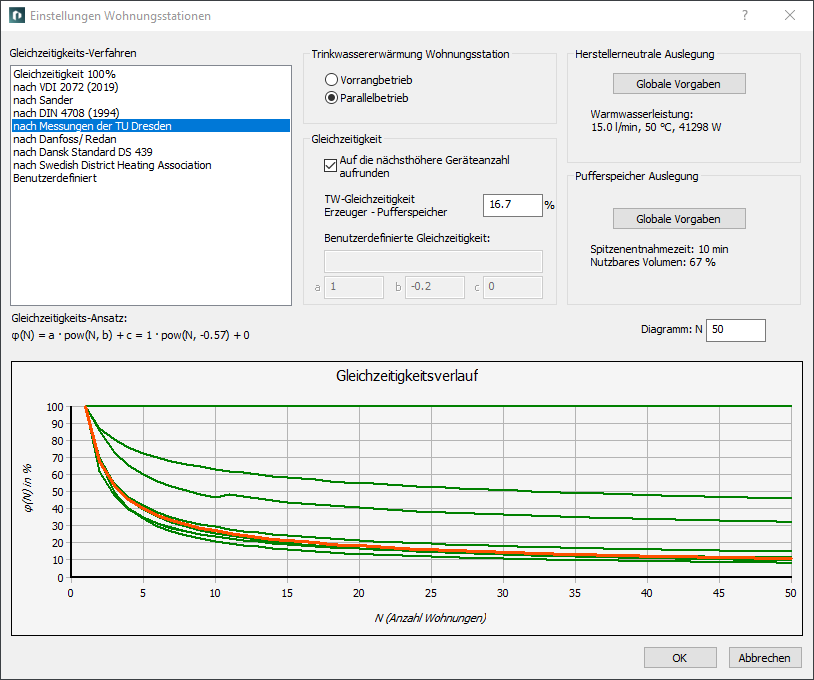Choose nach VDI 2072 (2019) method
814x680 pixels.
(151, 87)
